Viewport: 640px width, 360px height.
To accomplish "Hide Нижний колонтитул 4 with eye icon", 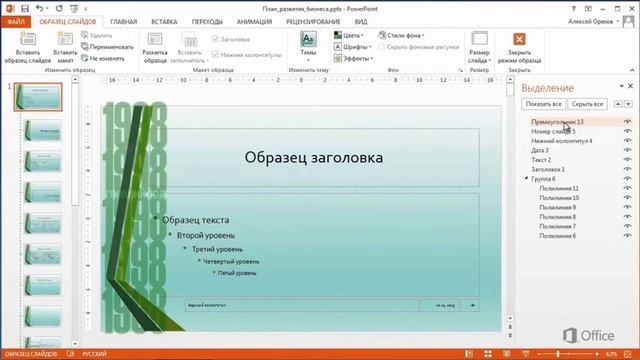I will pyautogui.click(x=627, y=140).
